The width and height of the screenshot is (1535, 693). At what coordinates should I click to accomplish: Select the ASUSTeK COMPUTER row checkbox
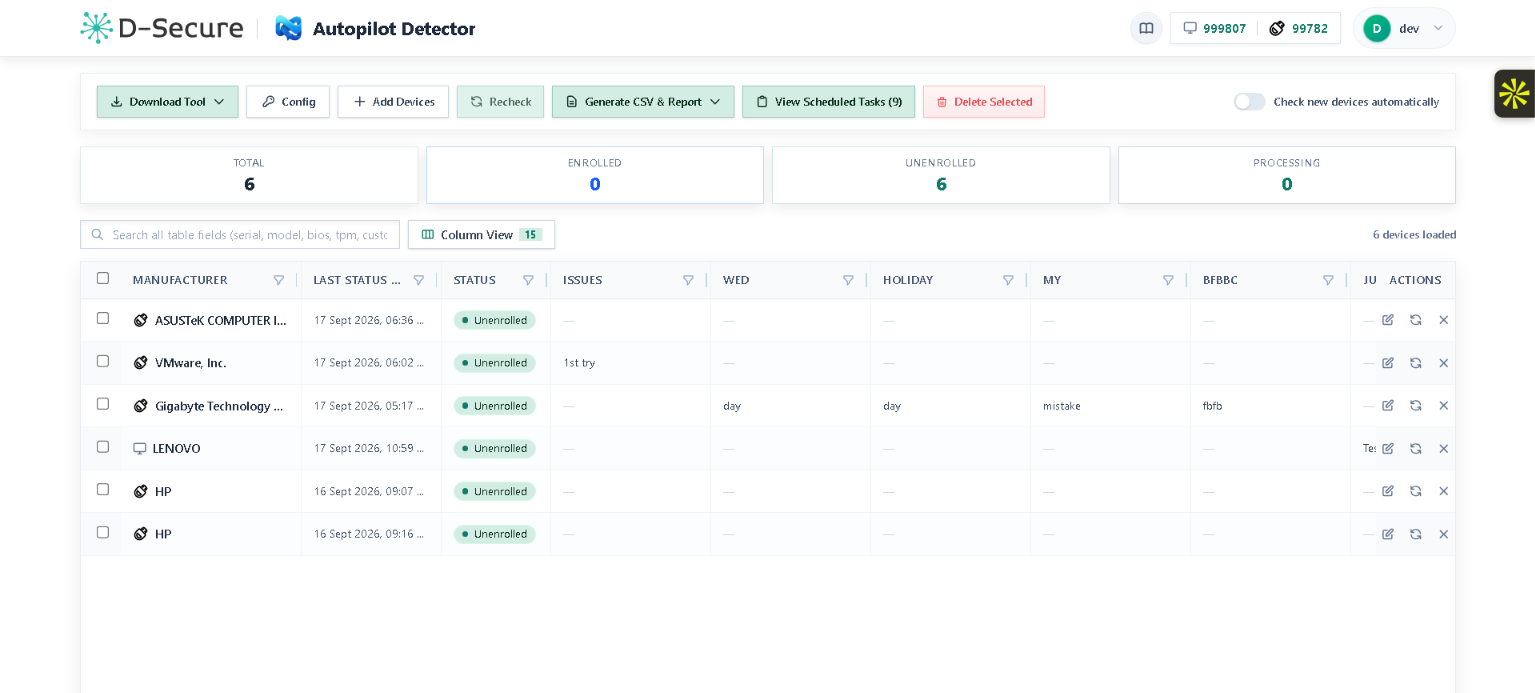click(x=103, y=318)
